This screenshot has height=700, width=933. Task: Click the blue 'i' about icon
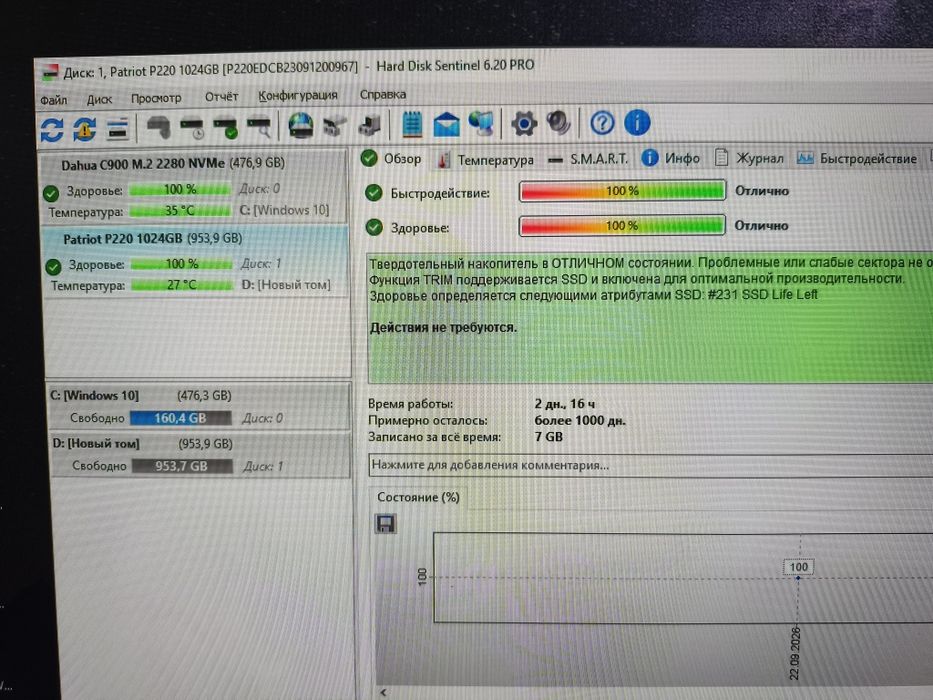pos(637,123)
